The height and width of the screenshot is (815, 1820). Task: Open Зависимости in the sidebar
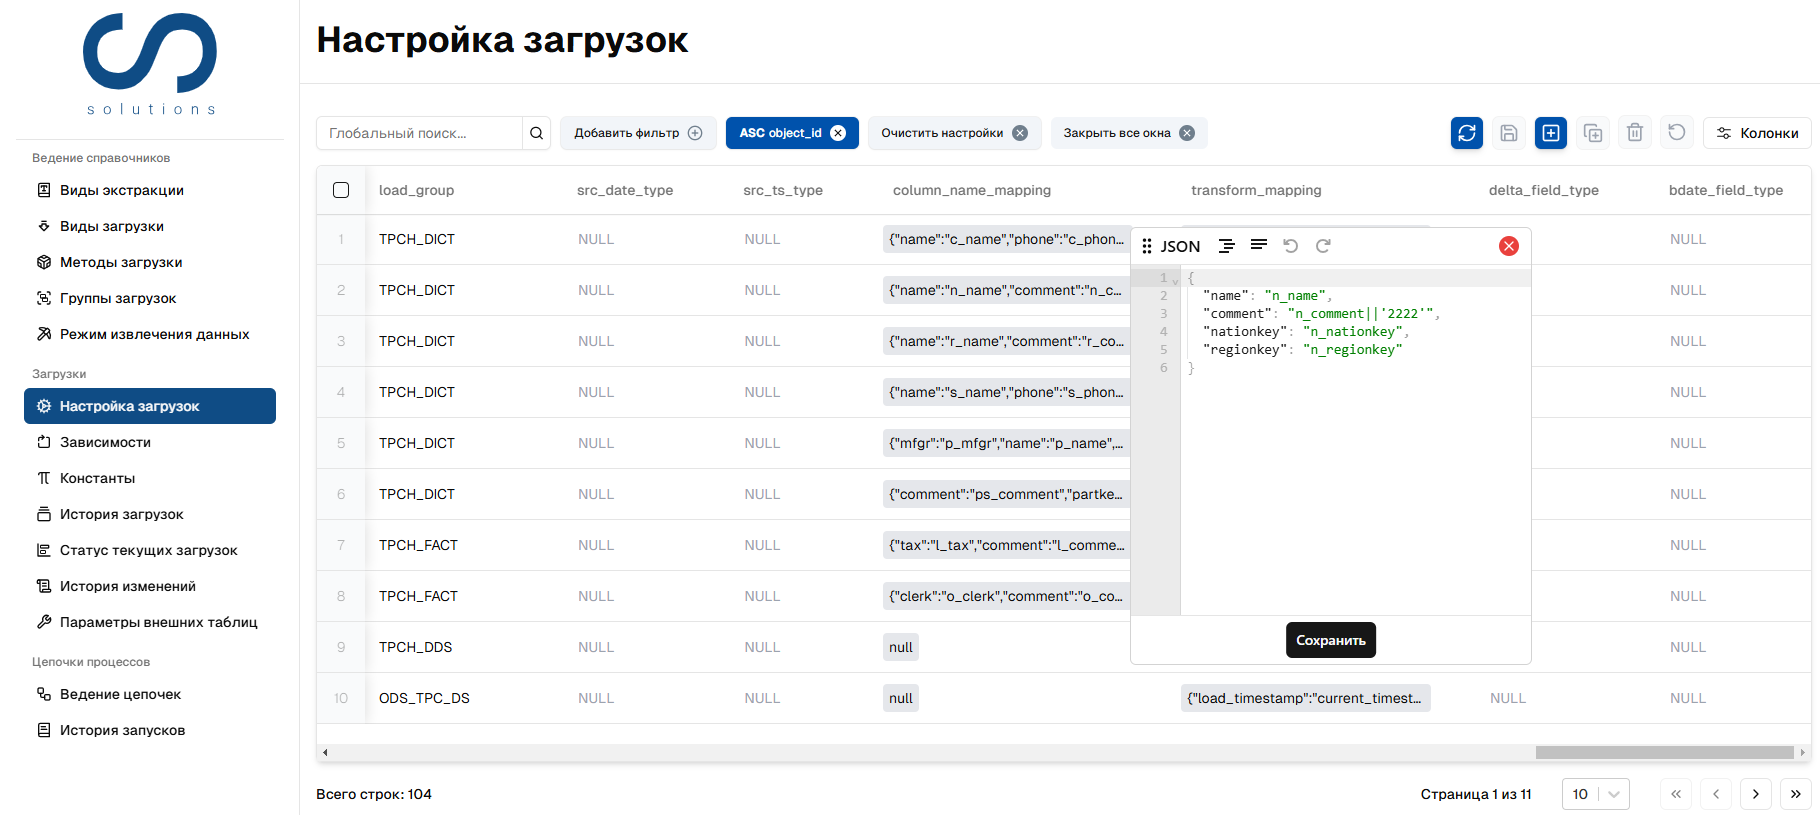pos(105,442)
